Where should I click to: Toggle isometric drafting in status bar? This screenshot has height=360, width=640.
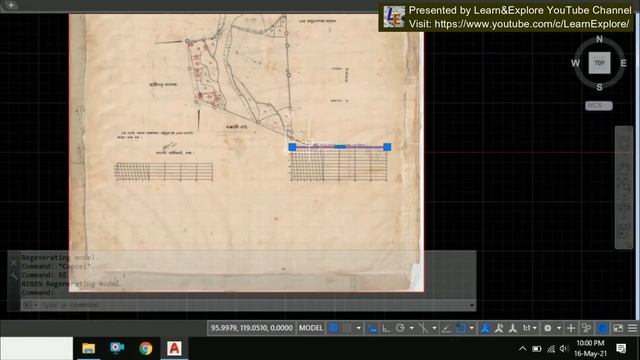(x=424, y=328)
